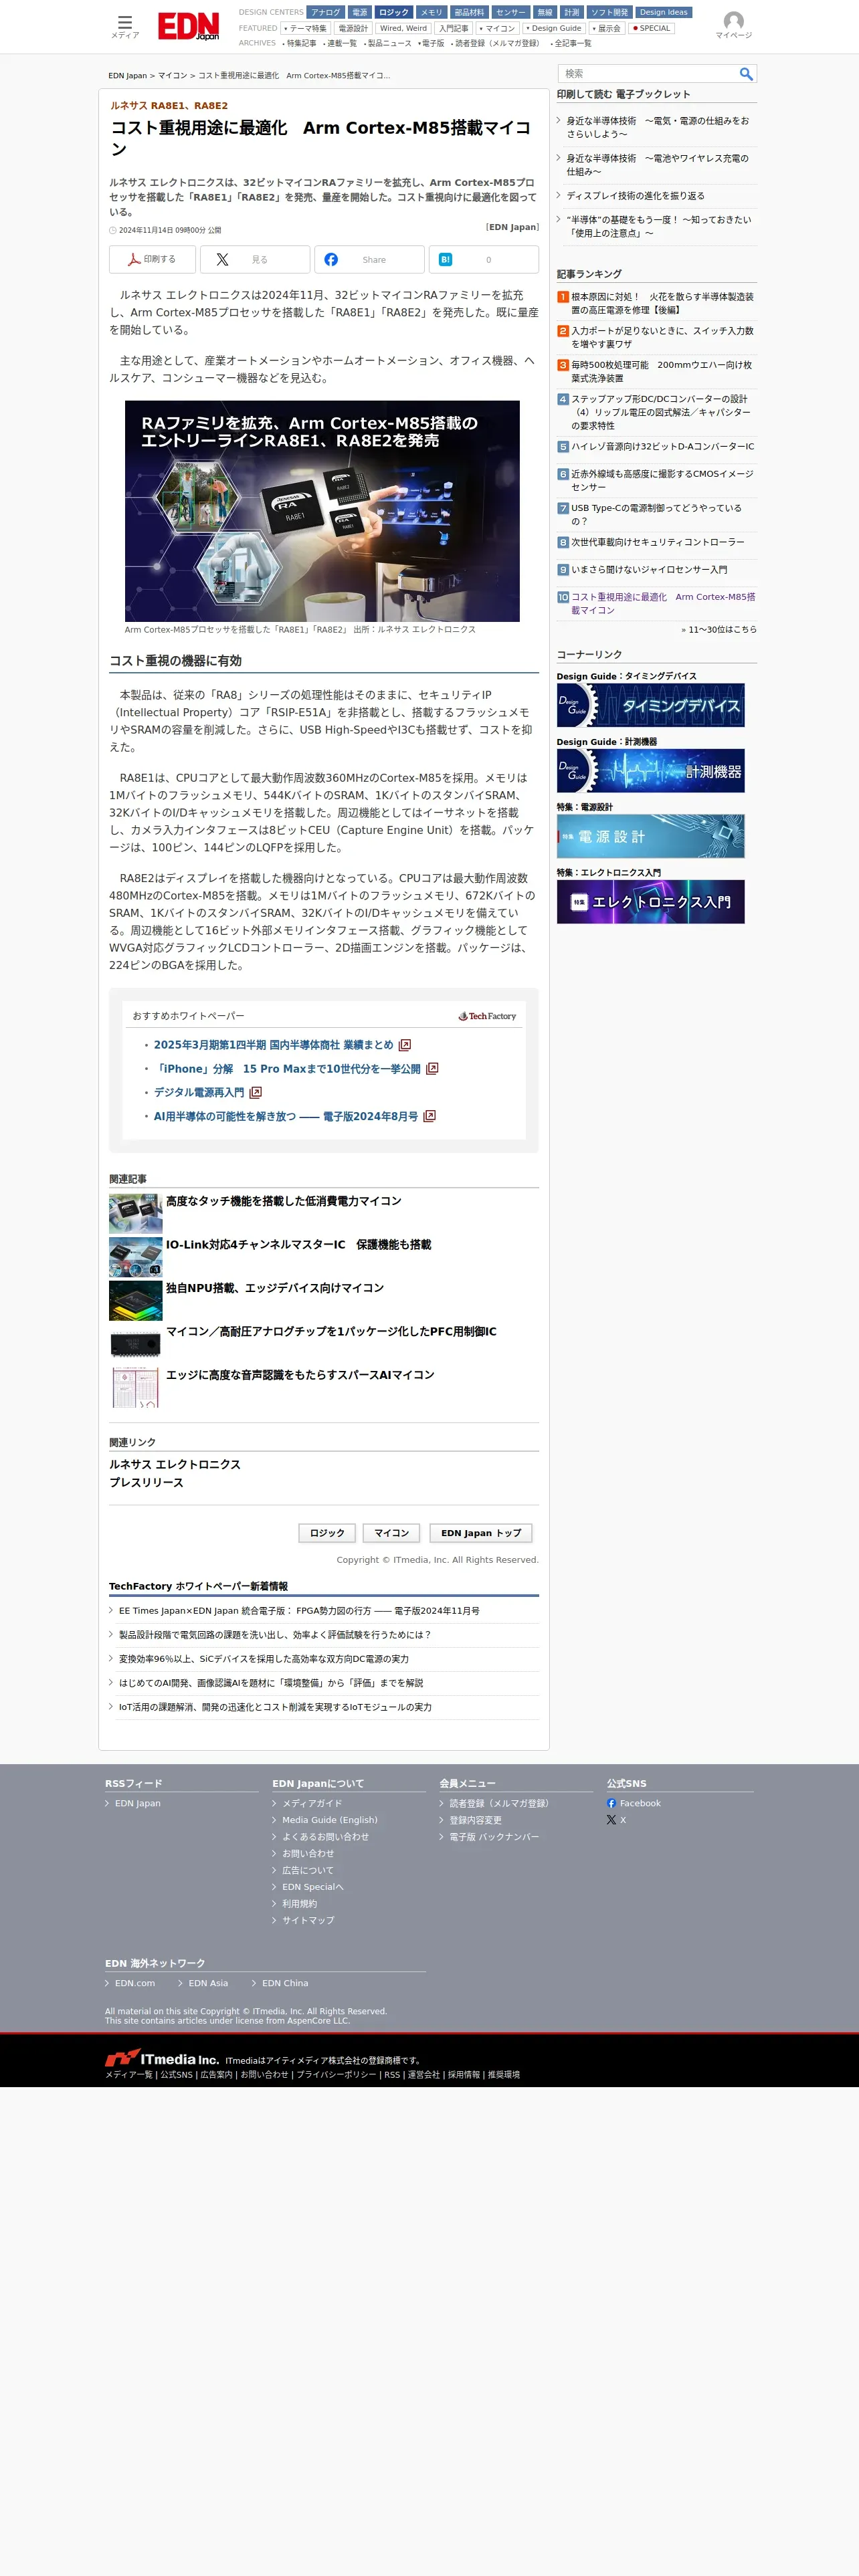The height and width of the screenshot is (2576, 859).
Task: Click the RA8E1 RA8E2 article hero image
Action: coord(322,511)
